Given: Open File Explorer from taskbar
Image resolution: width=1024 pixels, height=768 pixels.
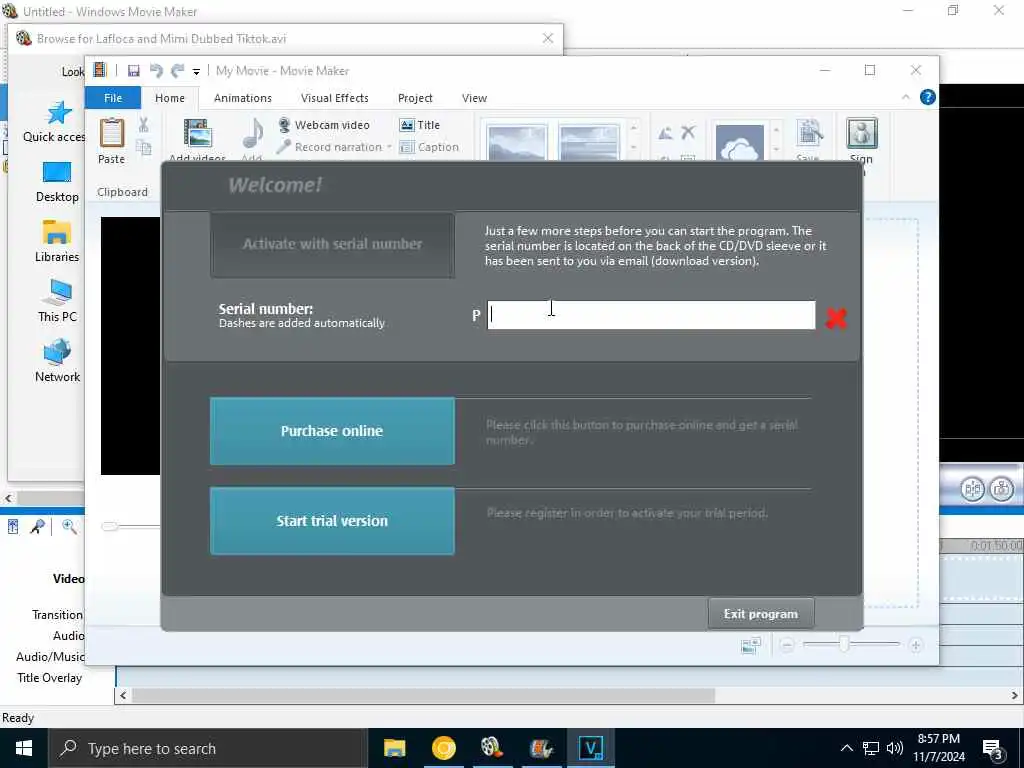Looking at the screenshot, I should coord(394,748).
